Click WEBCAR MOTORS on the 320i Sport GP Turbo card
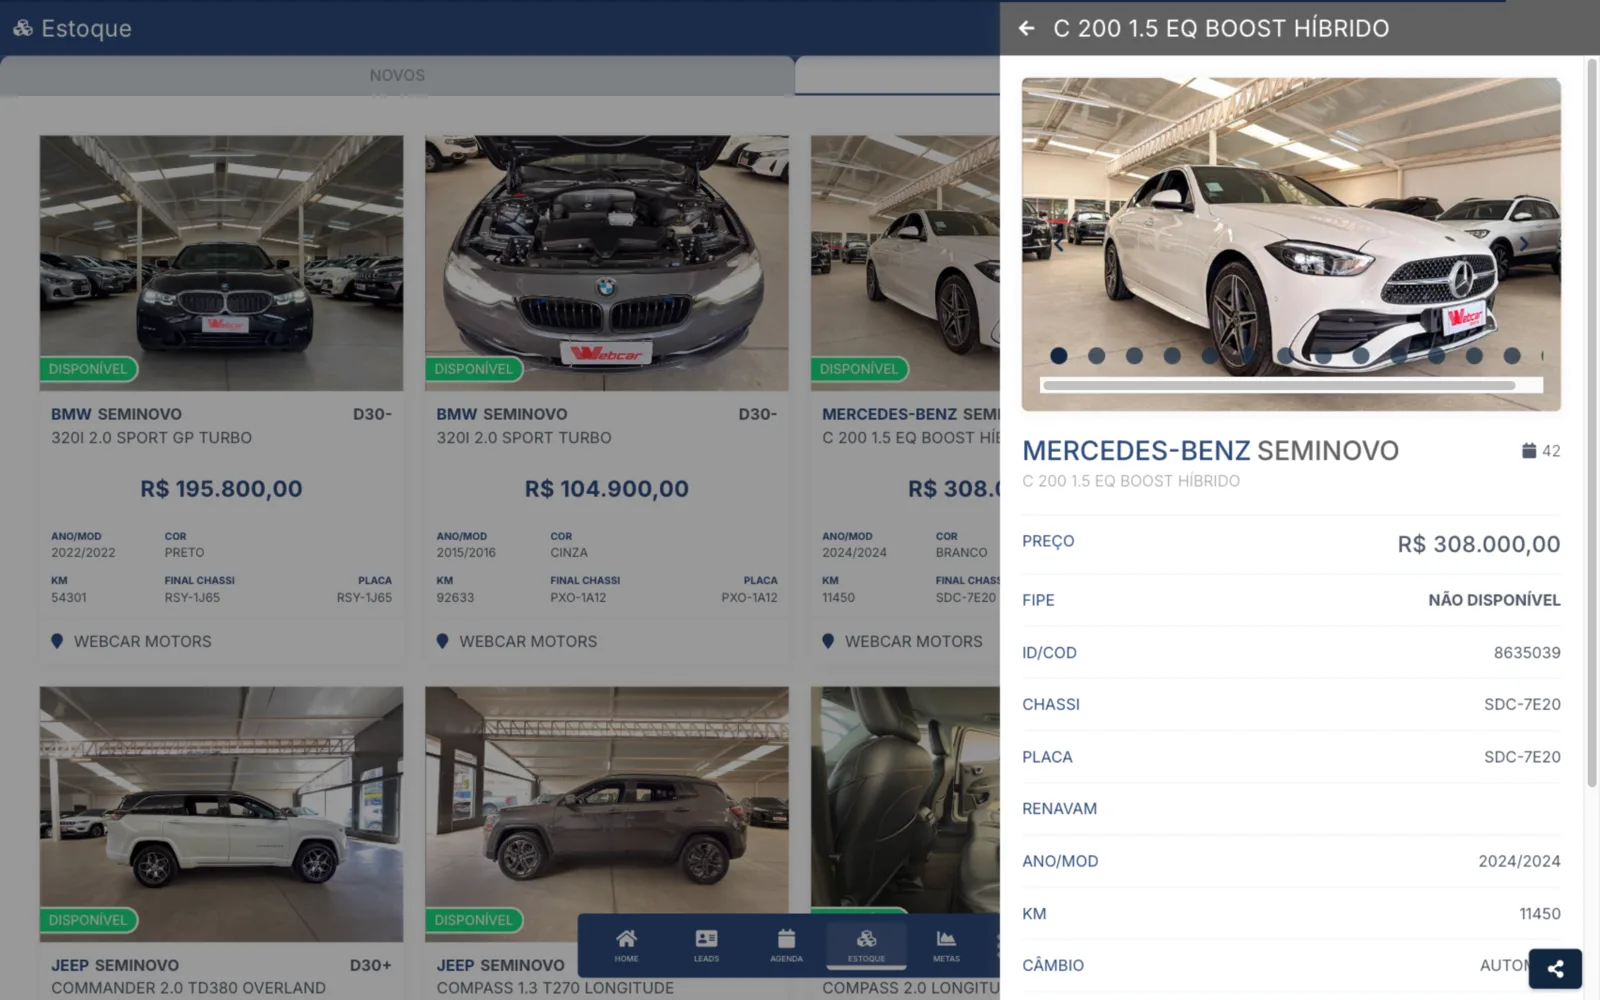The height and width of the screenshot is (1000, 1600). click(143, 641)
